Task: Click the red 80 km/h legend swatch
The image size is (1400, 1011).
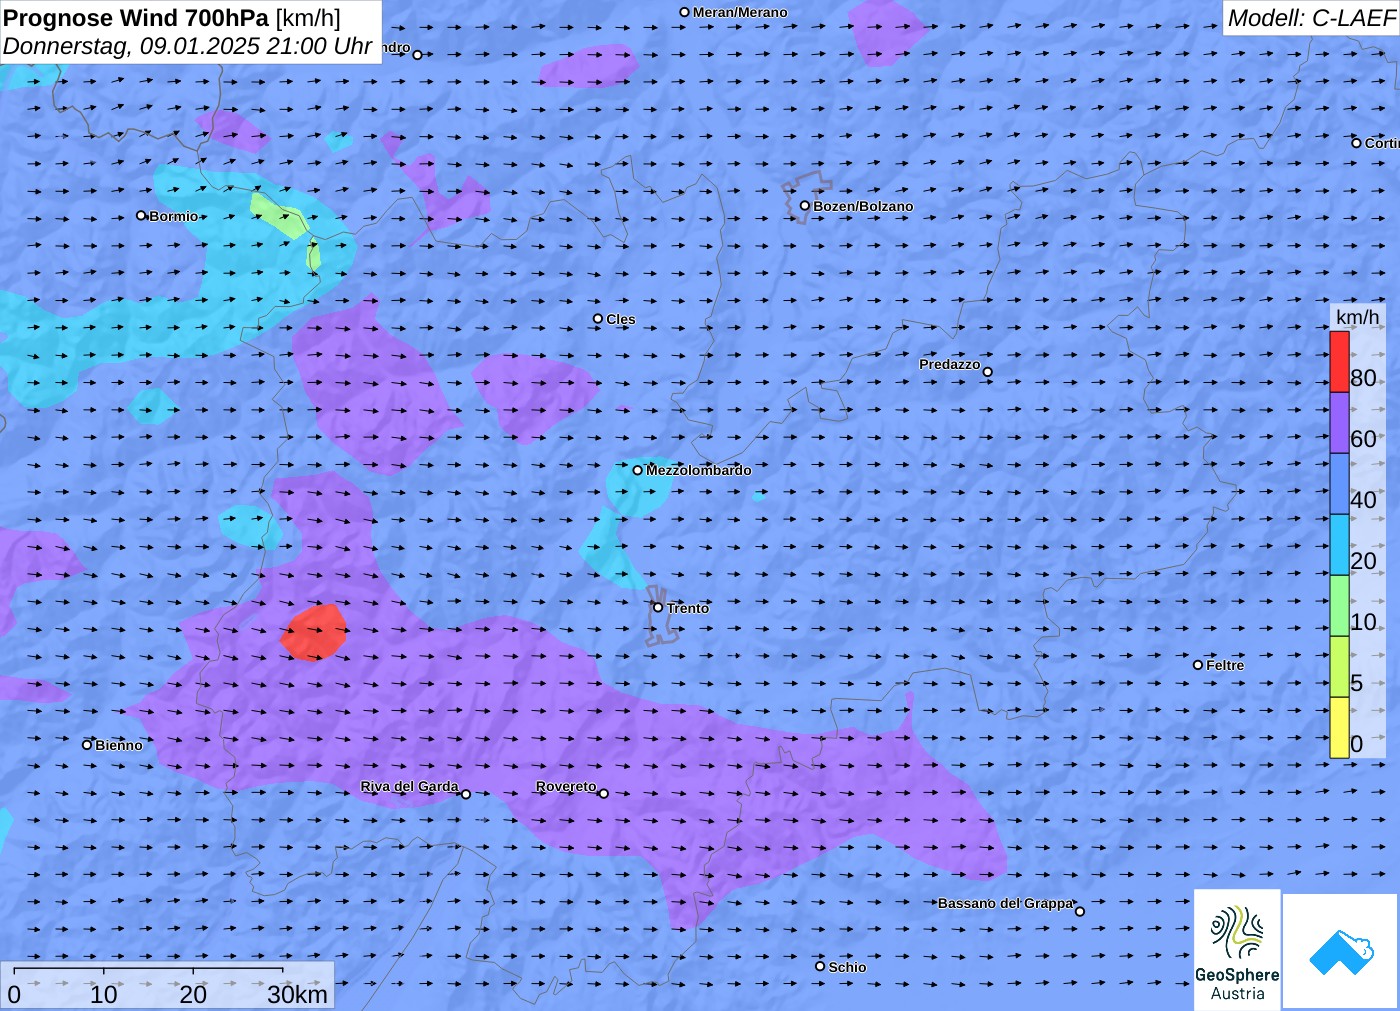Action: tap(1339, 362)
